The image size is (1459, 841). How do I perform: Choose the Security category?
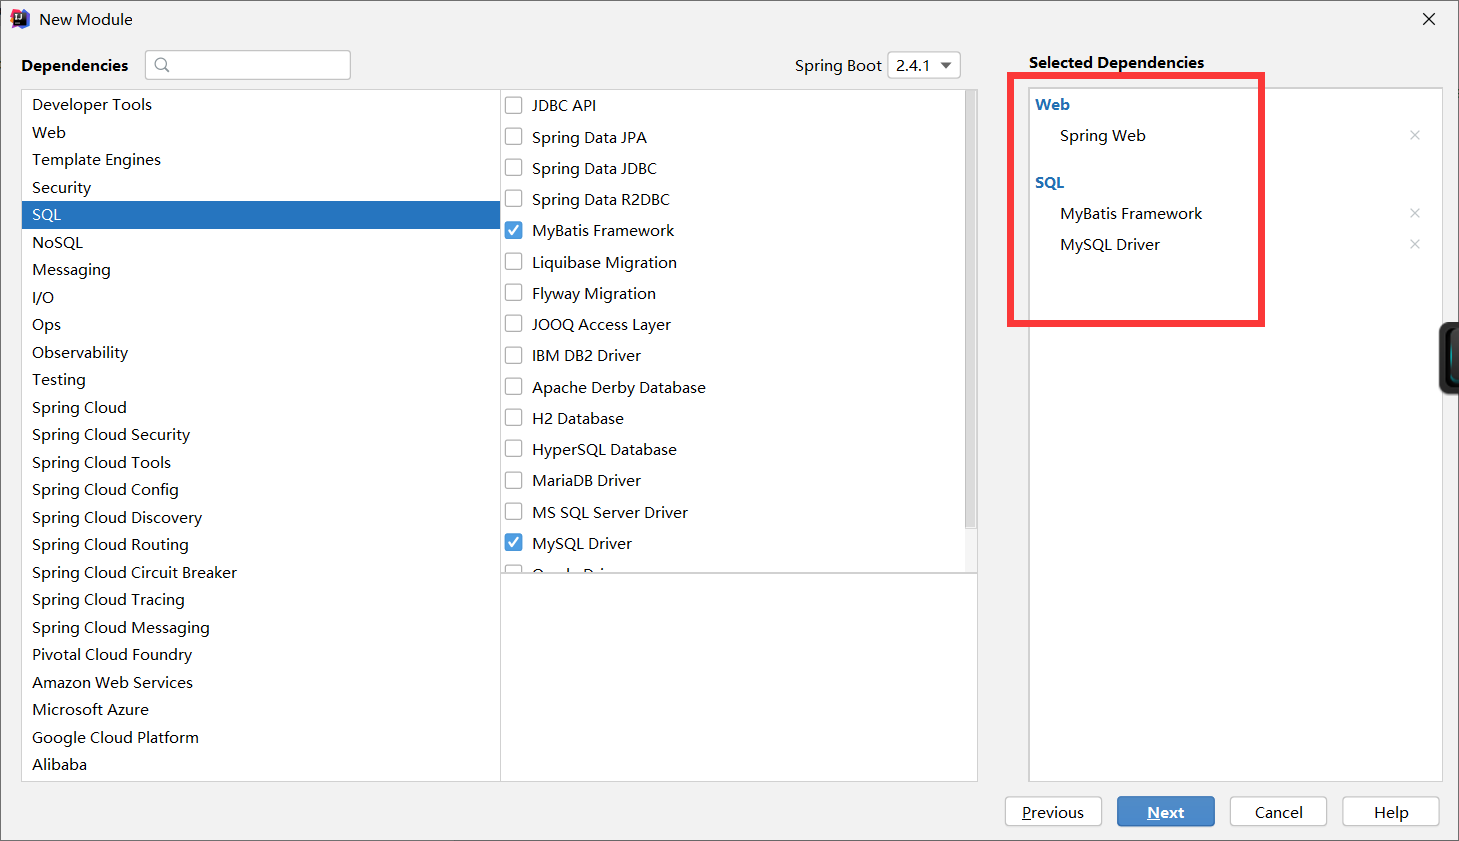coord(260,187)
